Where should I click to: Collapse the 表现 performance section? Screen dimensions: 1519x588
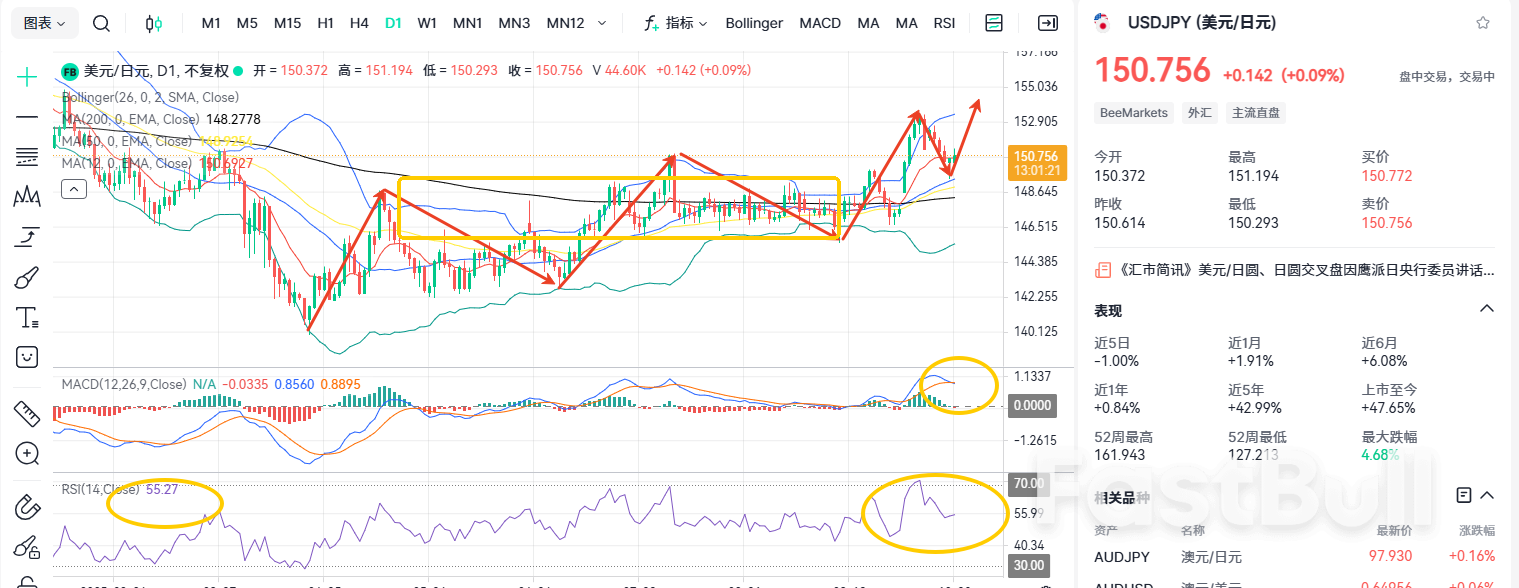click(x=1486, y=310)
